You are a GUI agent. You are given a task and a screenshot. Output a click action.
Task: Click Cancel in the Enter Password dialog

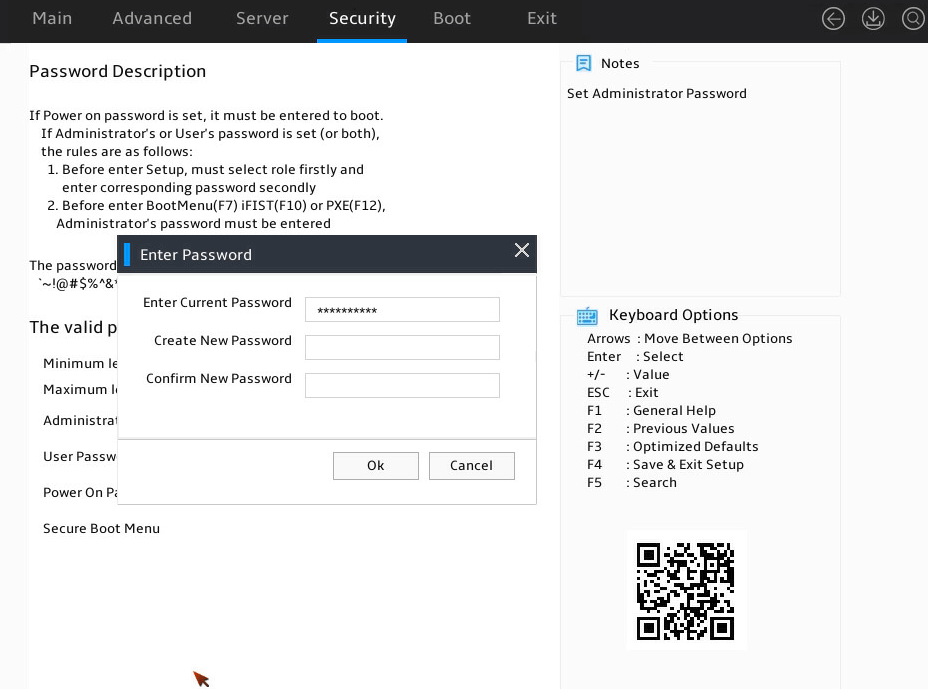click(x=472, y=466)
